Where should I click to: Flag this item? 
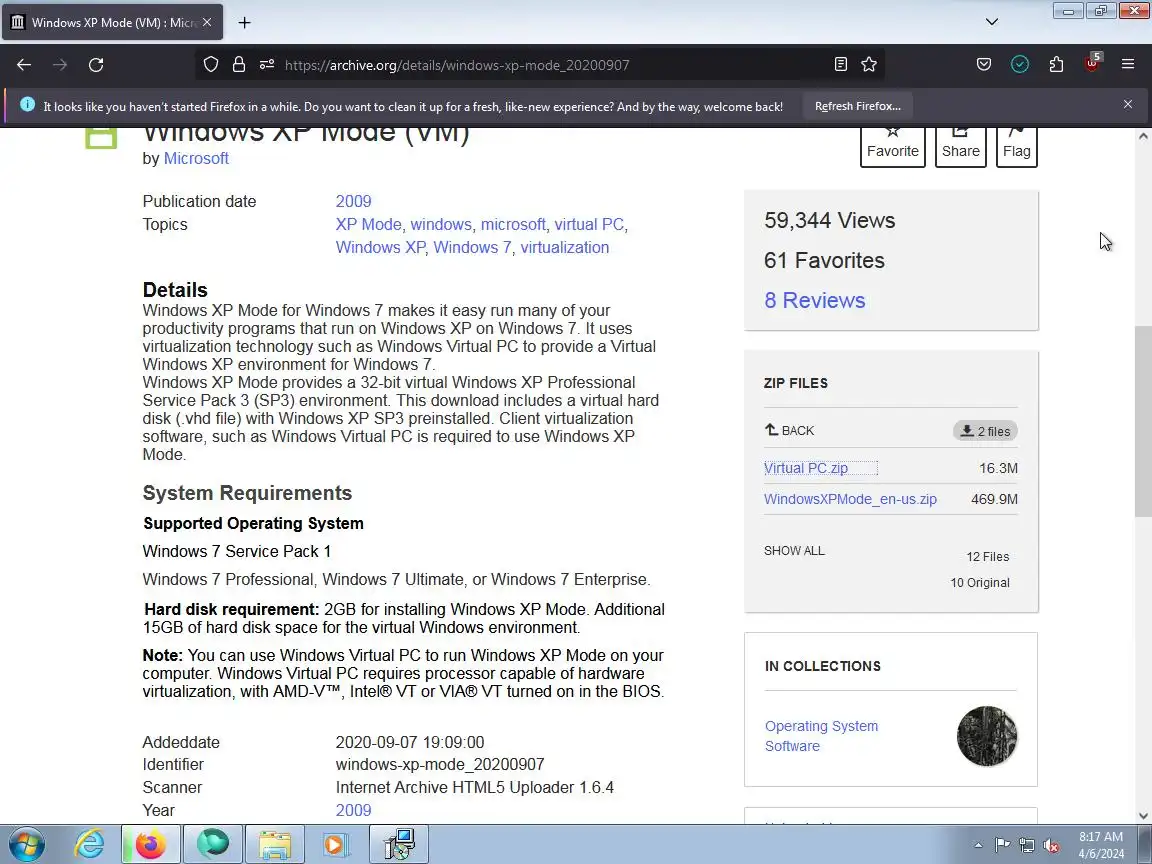pos(1017,146)
